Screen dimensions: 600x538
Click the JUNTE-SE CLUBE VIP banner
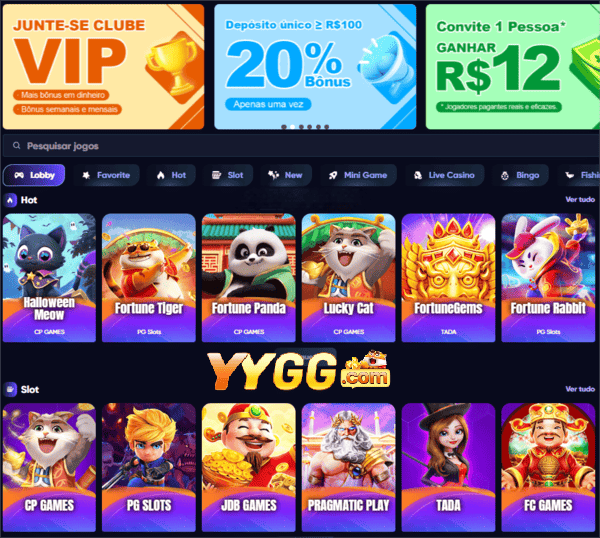103,67
